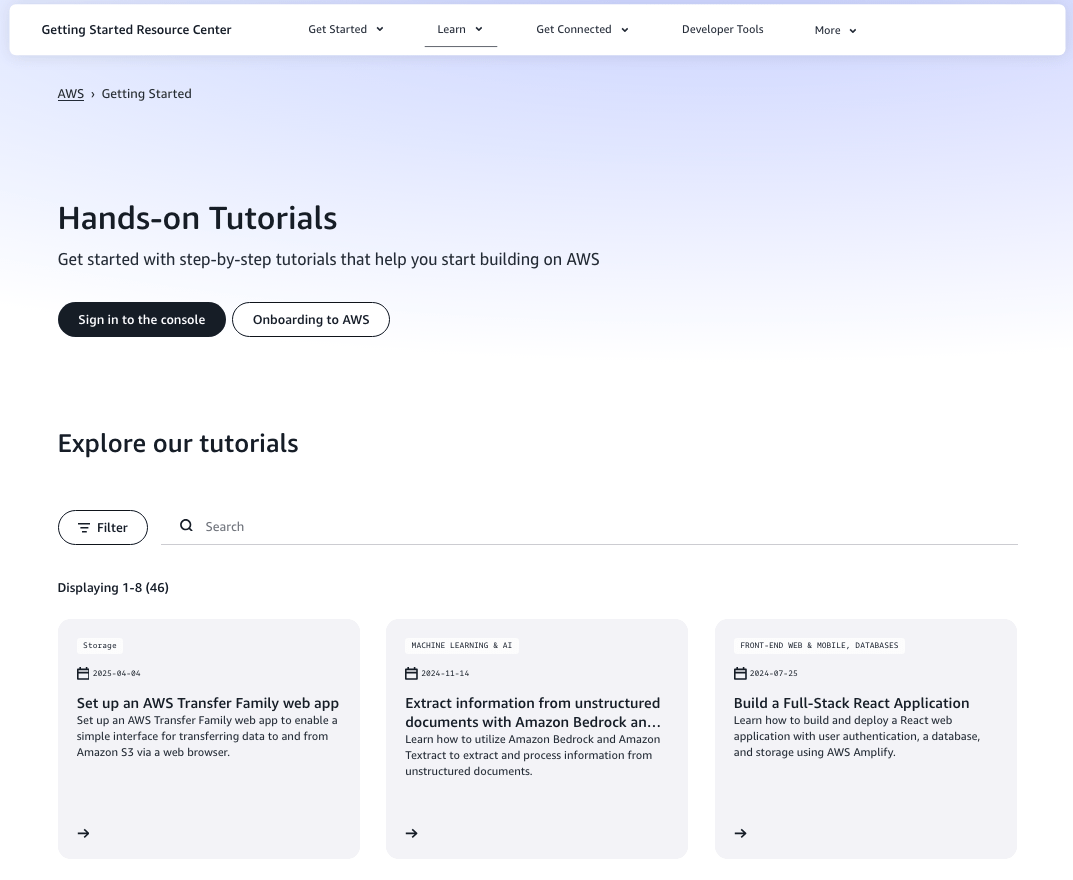Click the Transfer Family card description text
Image resolution: width=1073 pixels, height=880 pixels.
click(x=207, y=736)
